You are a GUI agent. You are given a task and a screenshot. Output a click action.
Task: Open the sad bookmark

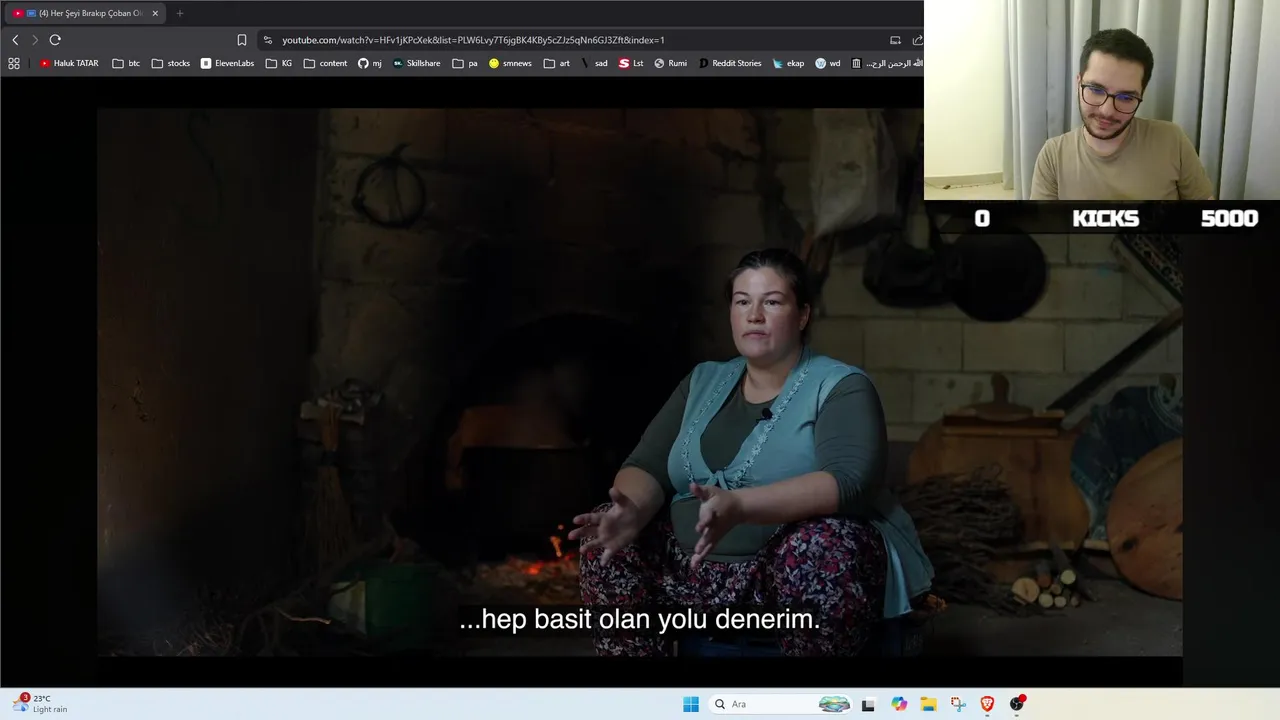pyautogui.click(x=594, y=63)
